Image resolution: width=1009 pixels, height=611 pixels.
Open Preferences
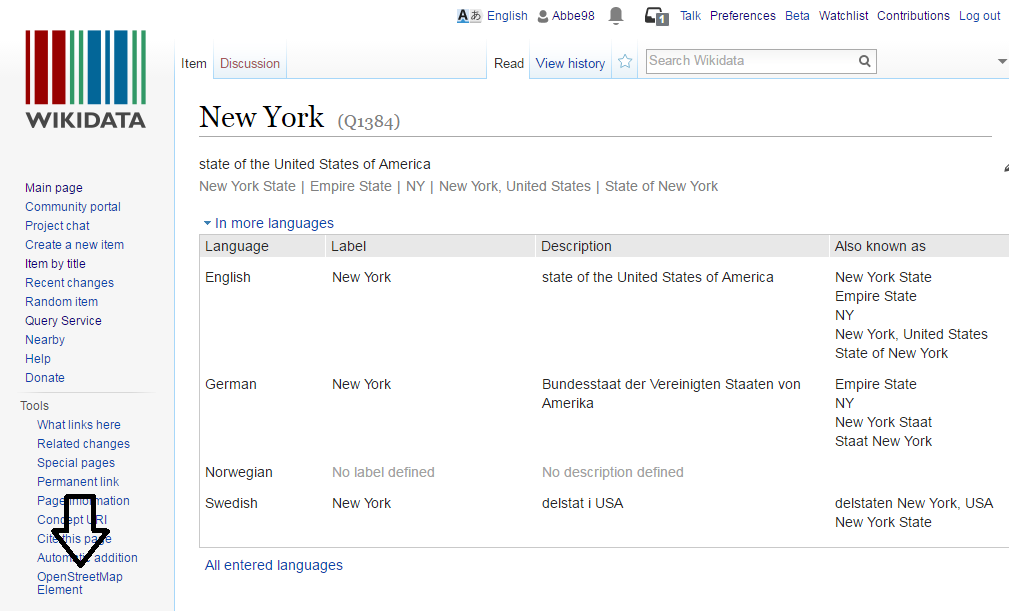point(743,16)
